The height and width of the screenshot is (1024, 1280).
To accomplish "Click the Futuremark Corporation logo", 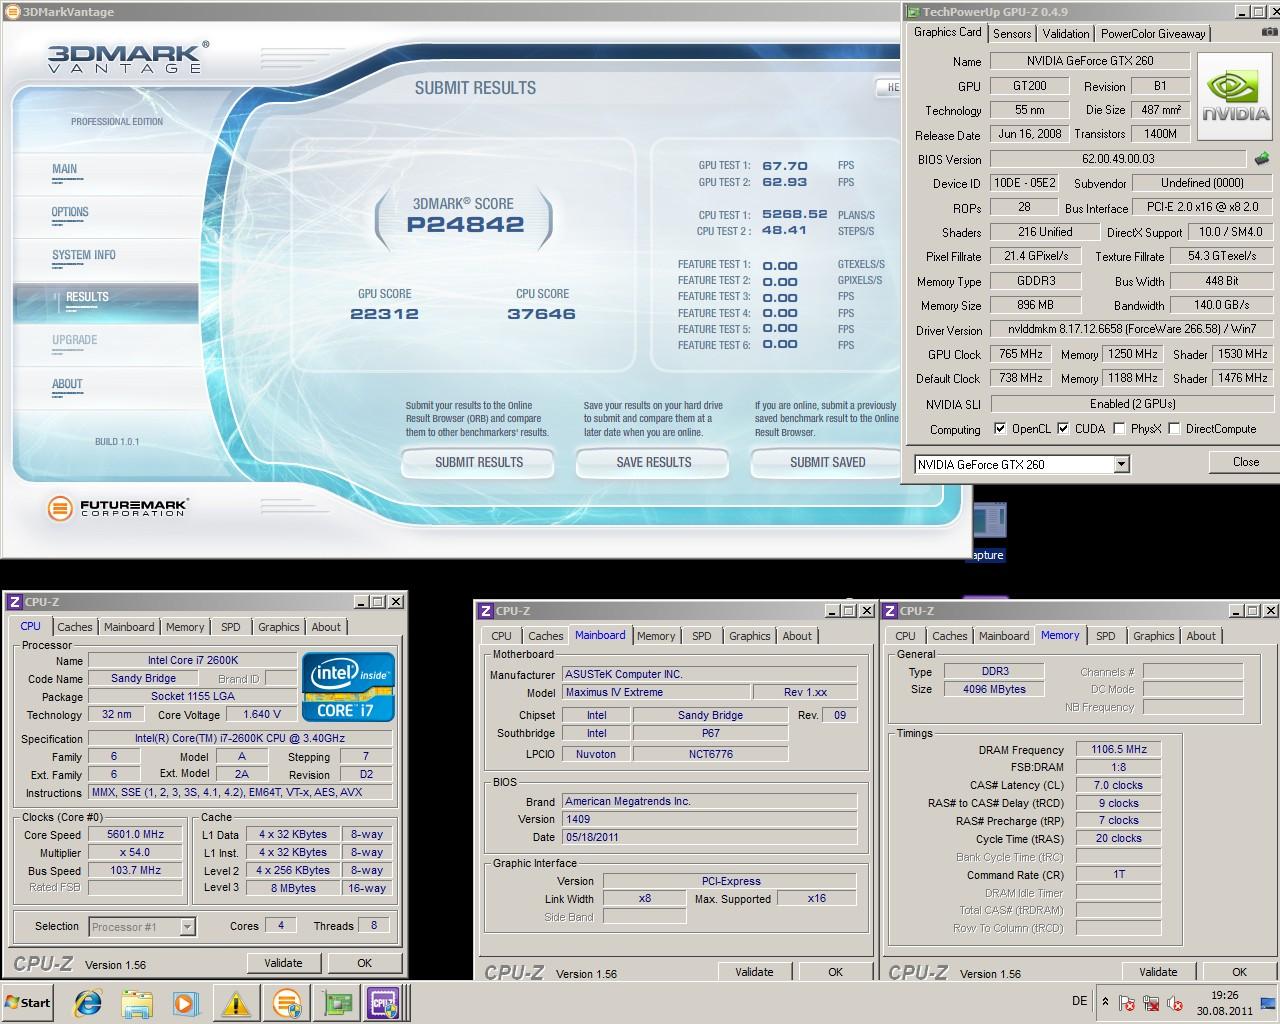I will (118, 508).
